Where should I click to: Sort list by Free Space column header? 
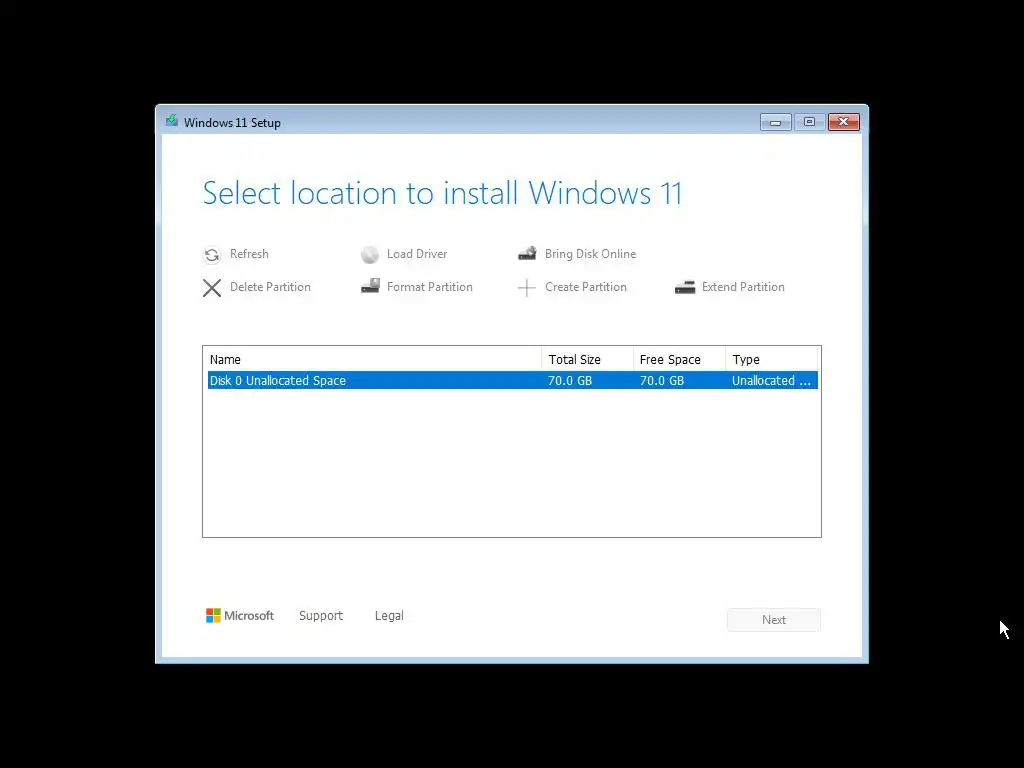click(679, 359)
